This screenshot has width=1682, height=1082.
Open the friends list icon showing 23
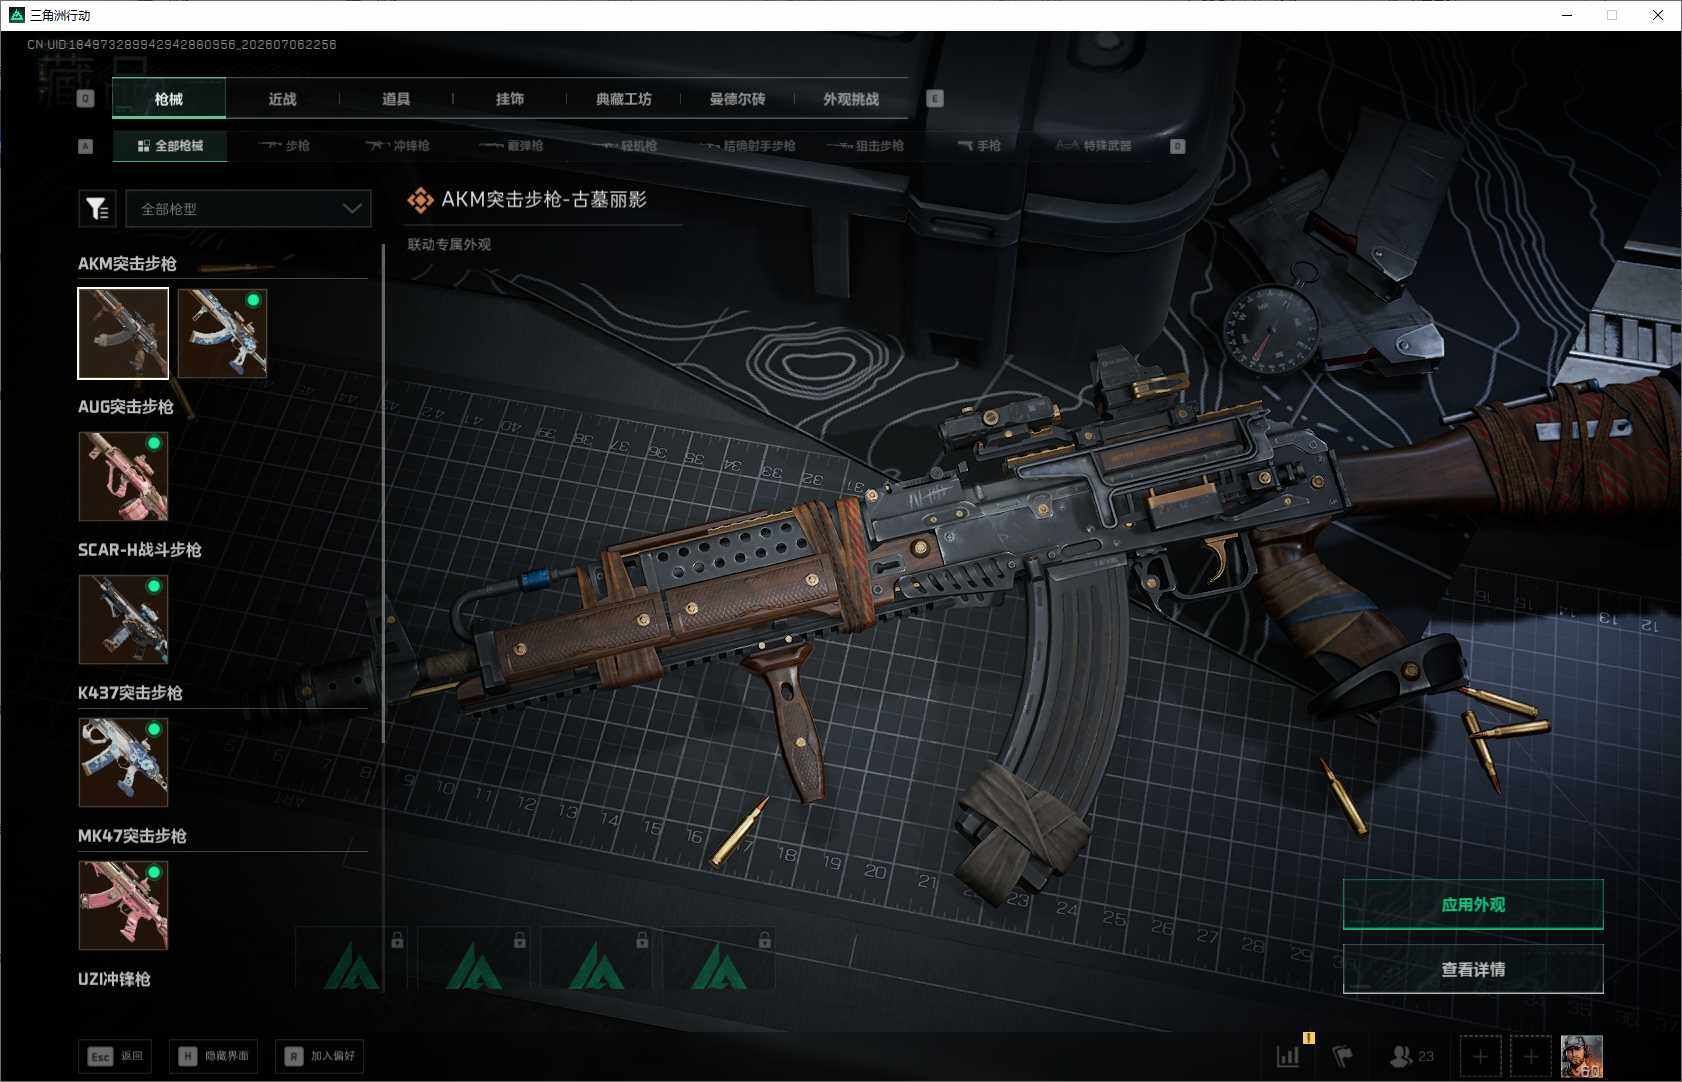[x=1412, y=1055]
